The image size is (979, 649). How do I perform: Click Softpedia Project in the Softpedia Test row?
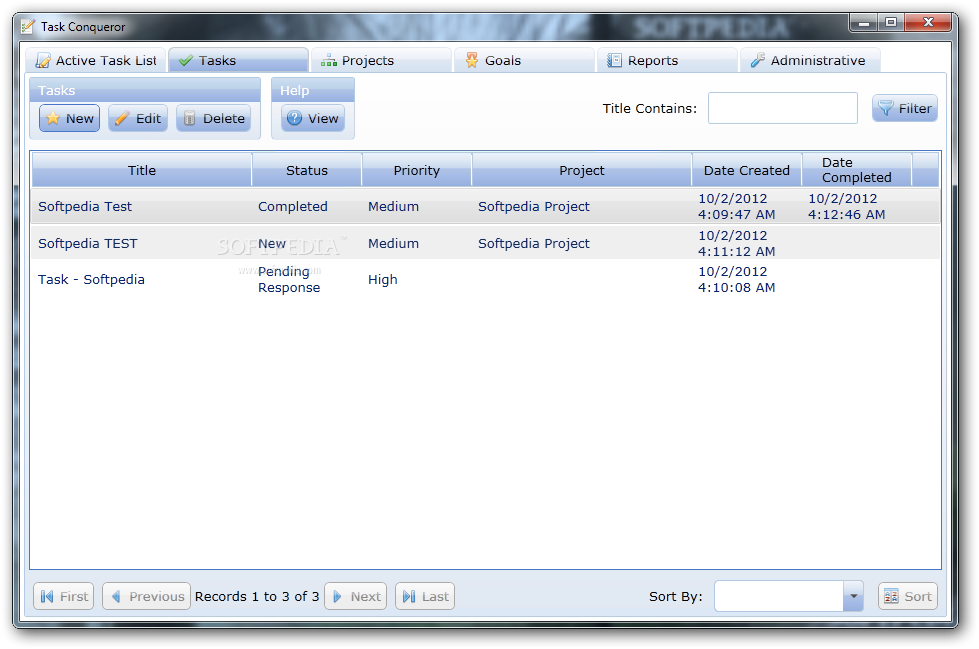(534, 206)
